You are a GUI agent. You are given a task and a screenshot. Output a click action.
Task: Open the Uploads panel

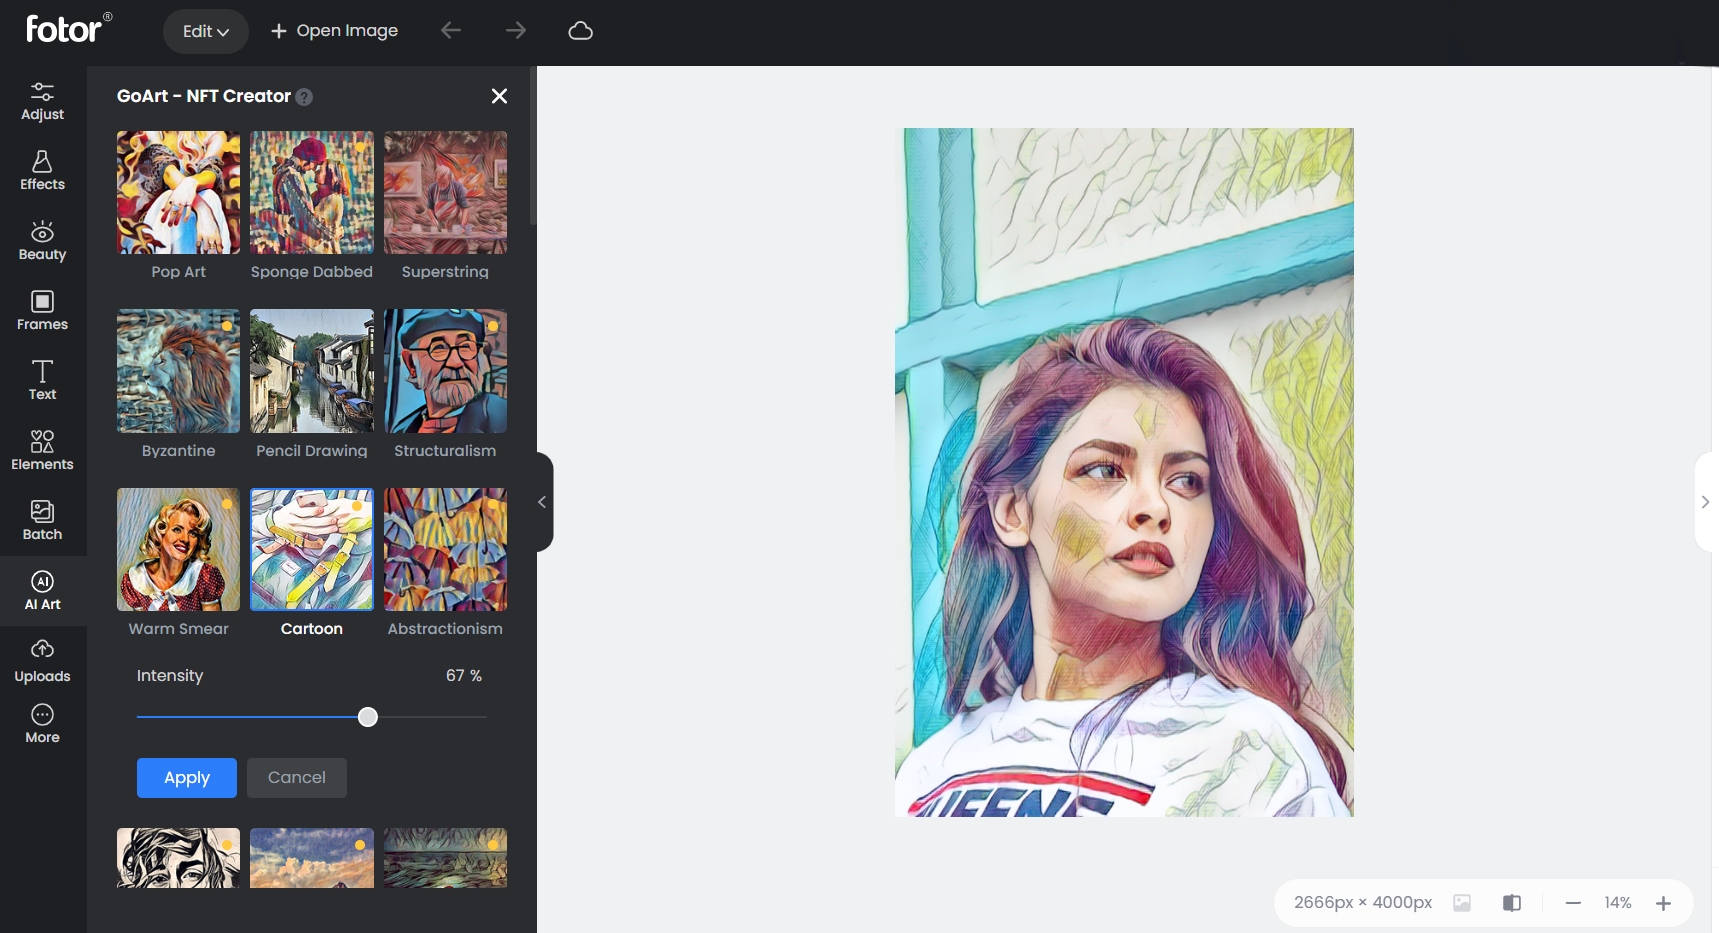tap(42, 661)
